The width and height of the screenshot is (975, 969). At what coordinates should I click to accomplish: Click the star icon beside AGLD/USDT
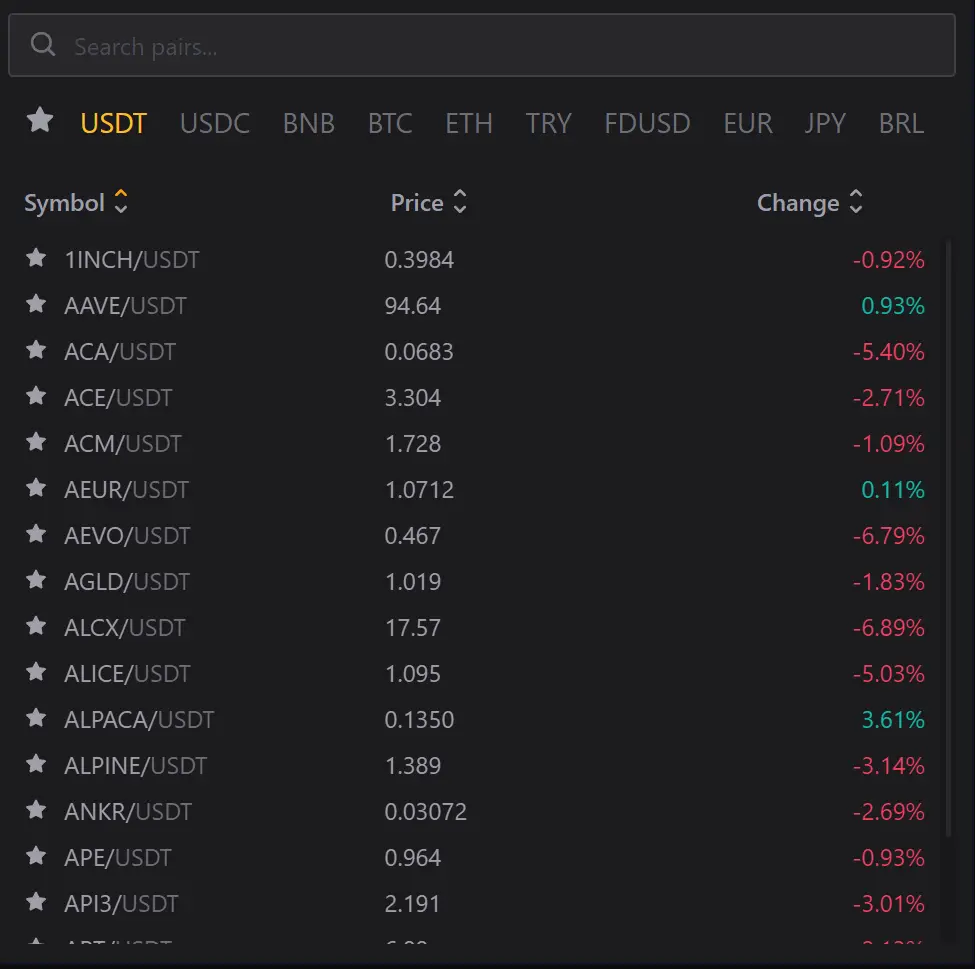[x=36, y=581]
